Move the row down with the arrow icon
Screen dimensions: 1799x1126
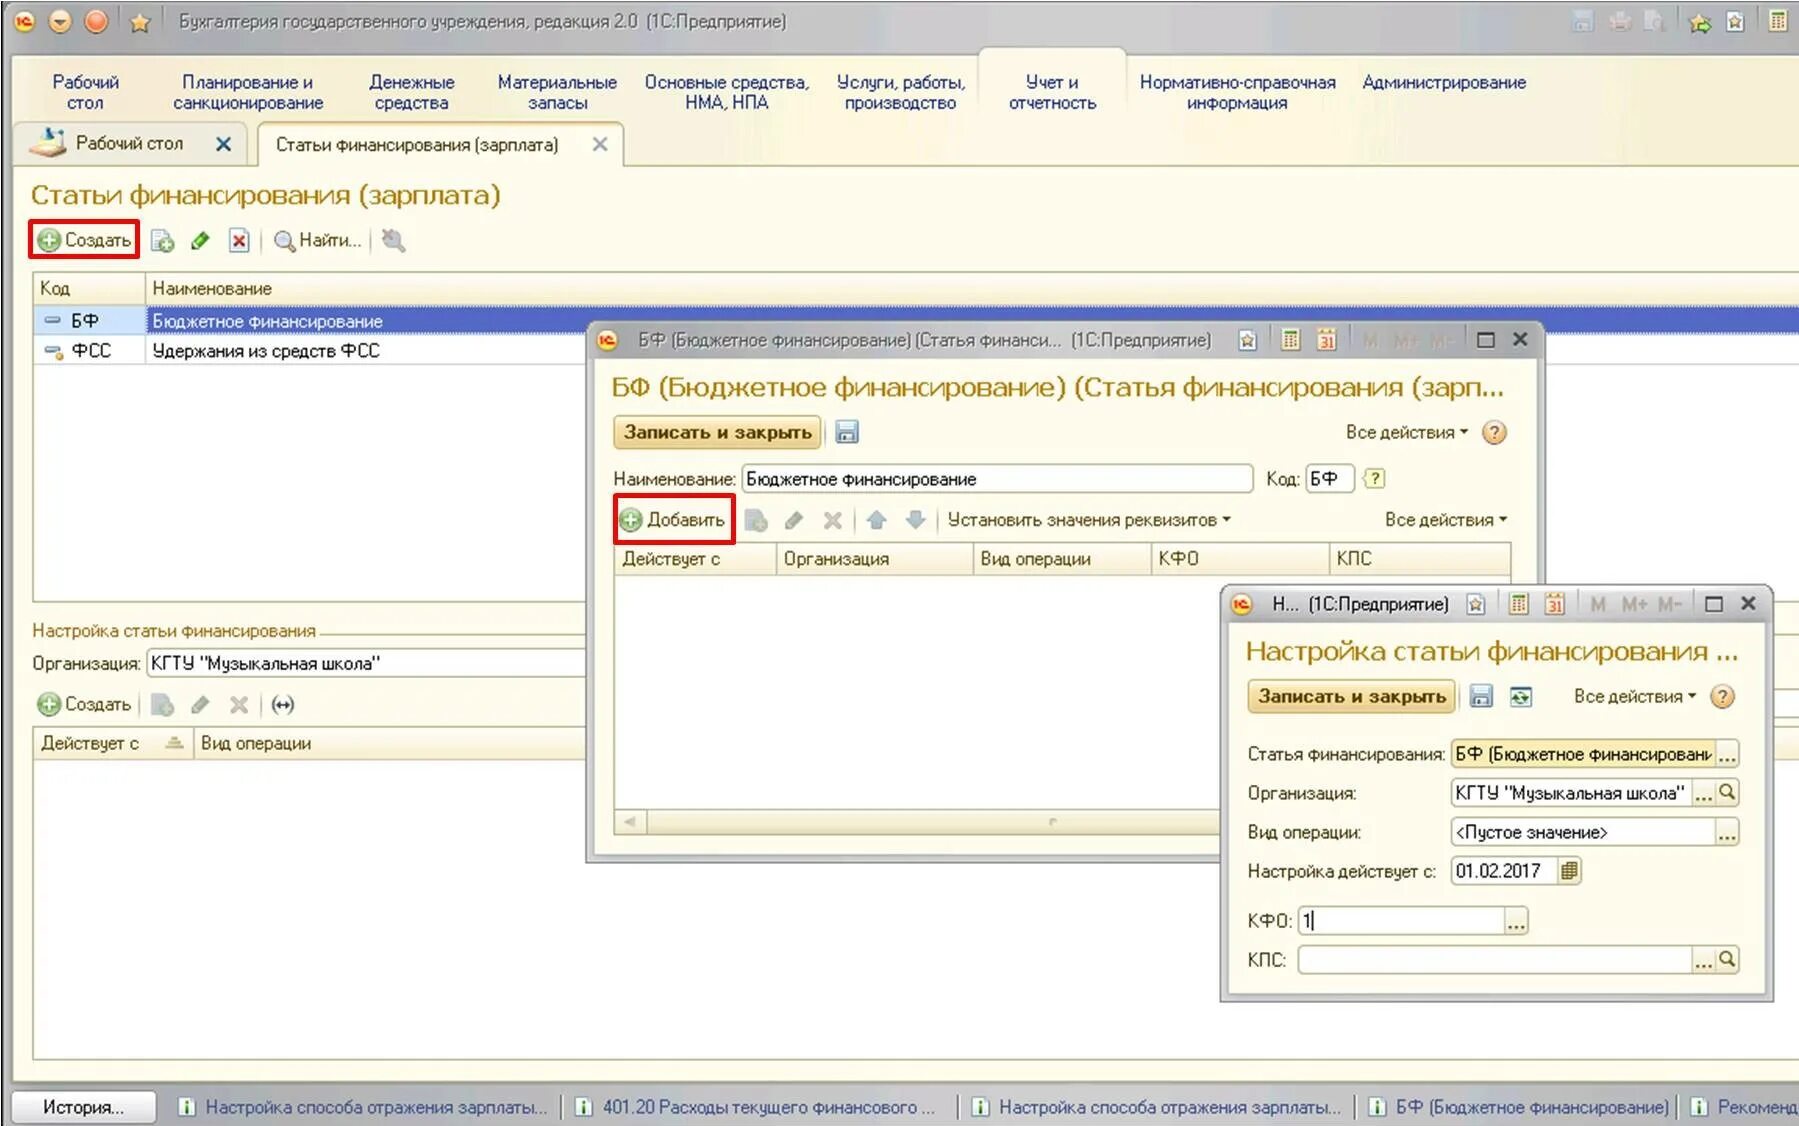tap(914, 520)
